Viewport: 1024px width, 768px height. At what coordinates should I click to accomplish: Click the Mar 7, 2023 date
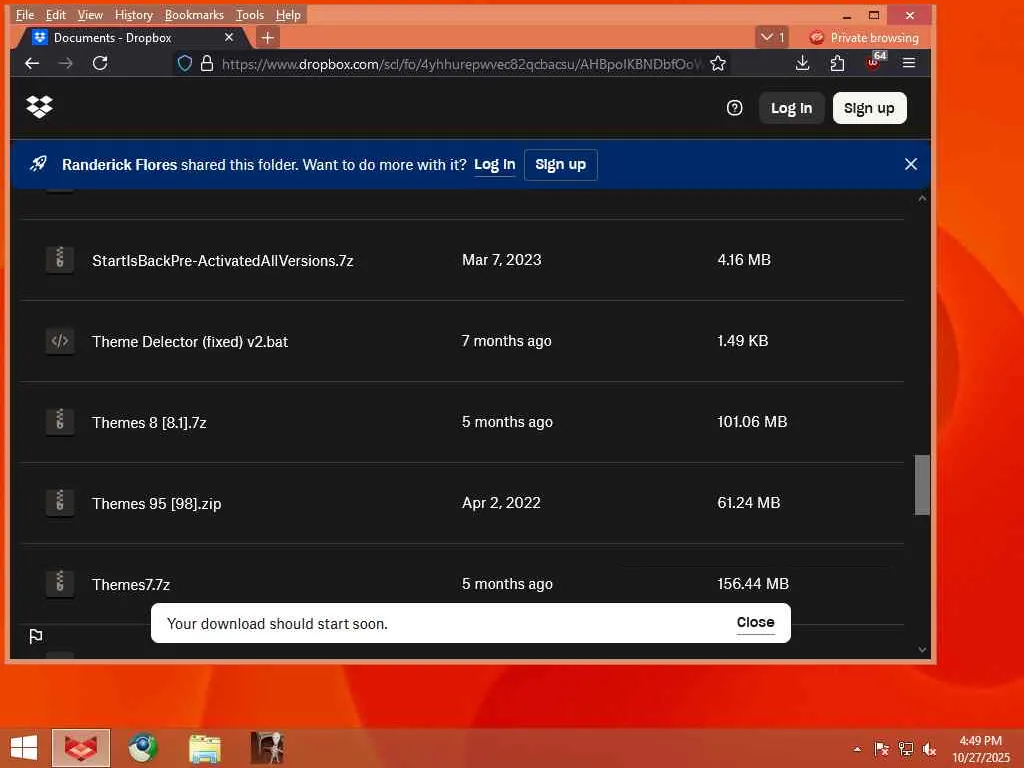click(502, 259)
